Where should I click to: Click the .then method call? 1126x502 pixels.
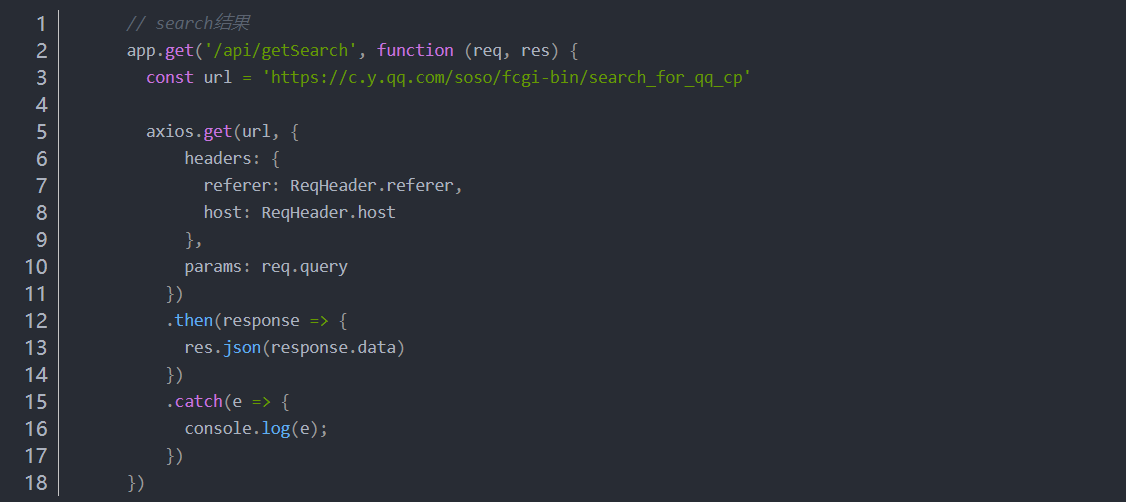[x=189, y=321]
